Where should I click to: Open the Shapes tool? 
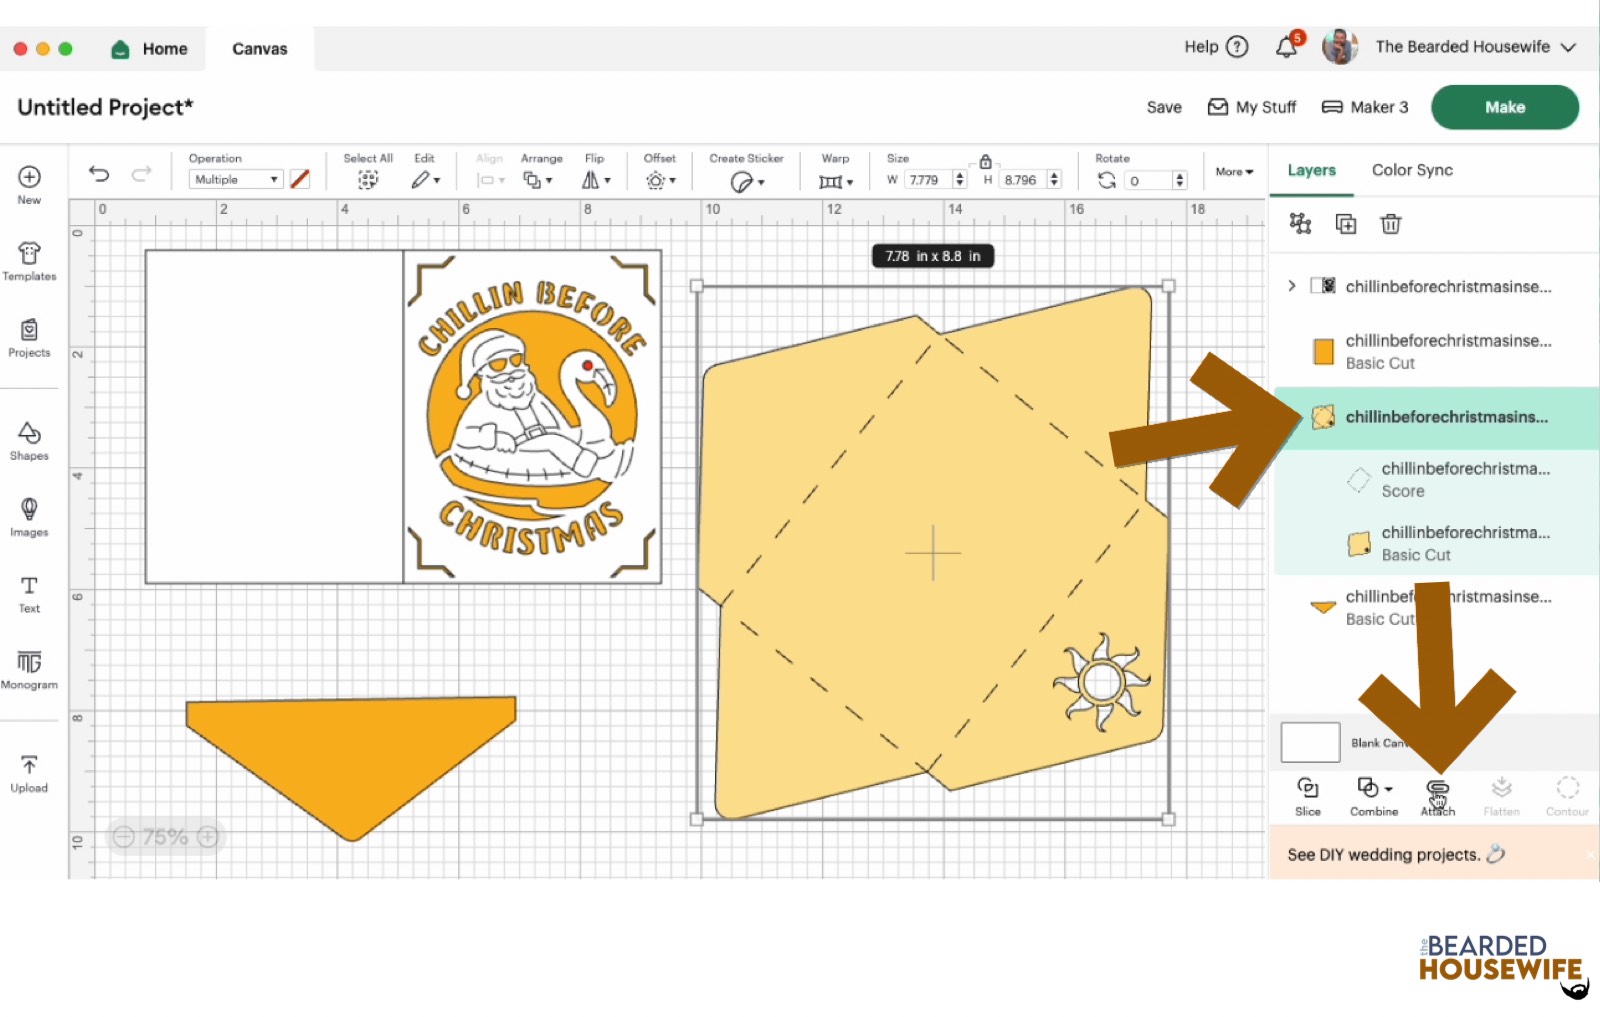click(29, 441)
